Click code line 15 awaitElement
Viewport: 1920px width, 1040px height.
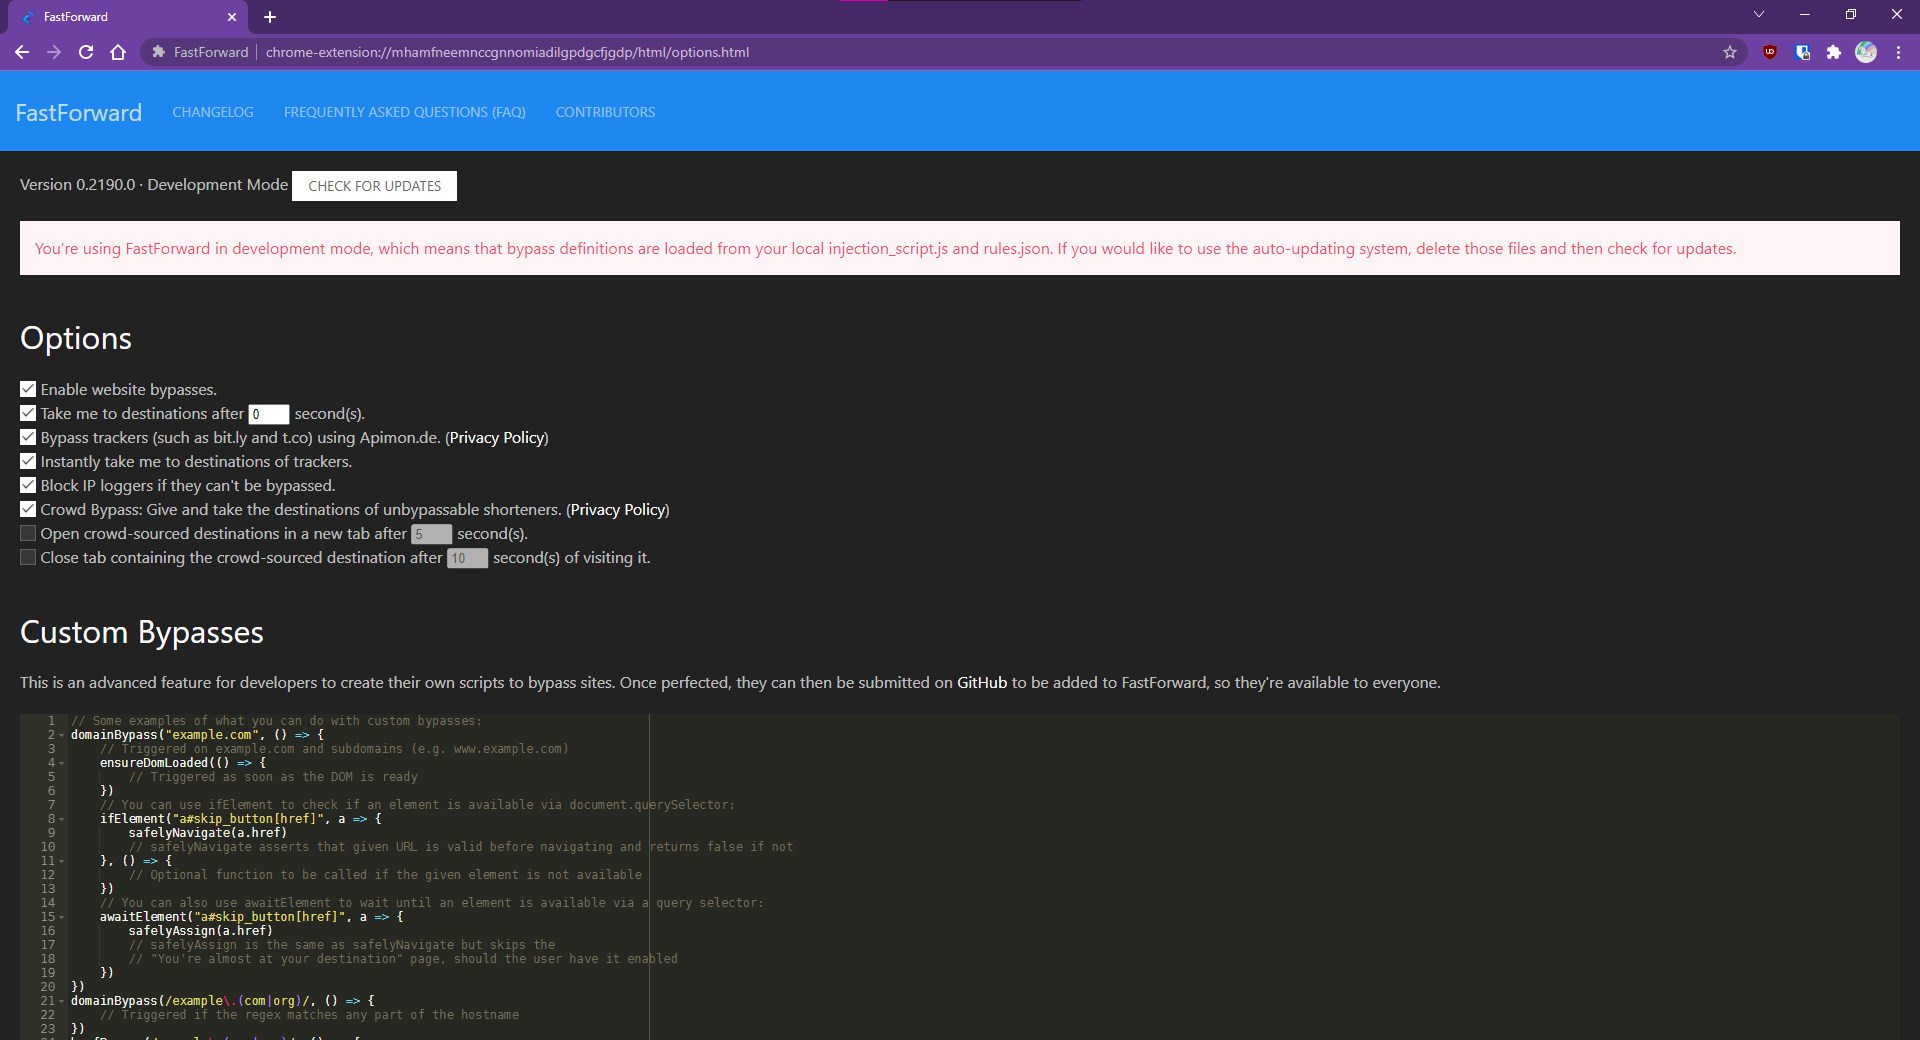[251, 917]
